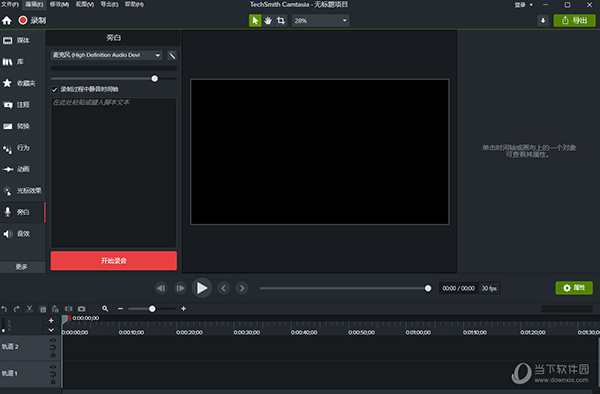Click the camera snapshot icon

pos(82,309)
